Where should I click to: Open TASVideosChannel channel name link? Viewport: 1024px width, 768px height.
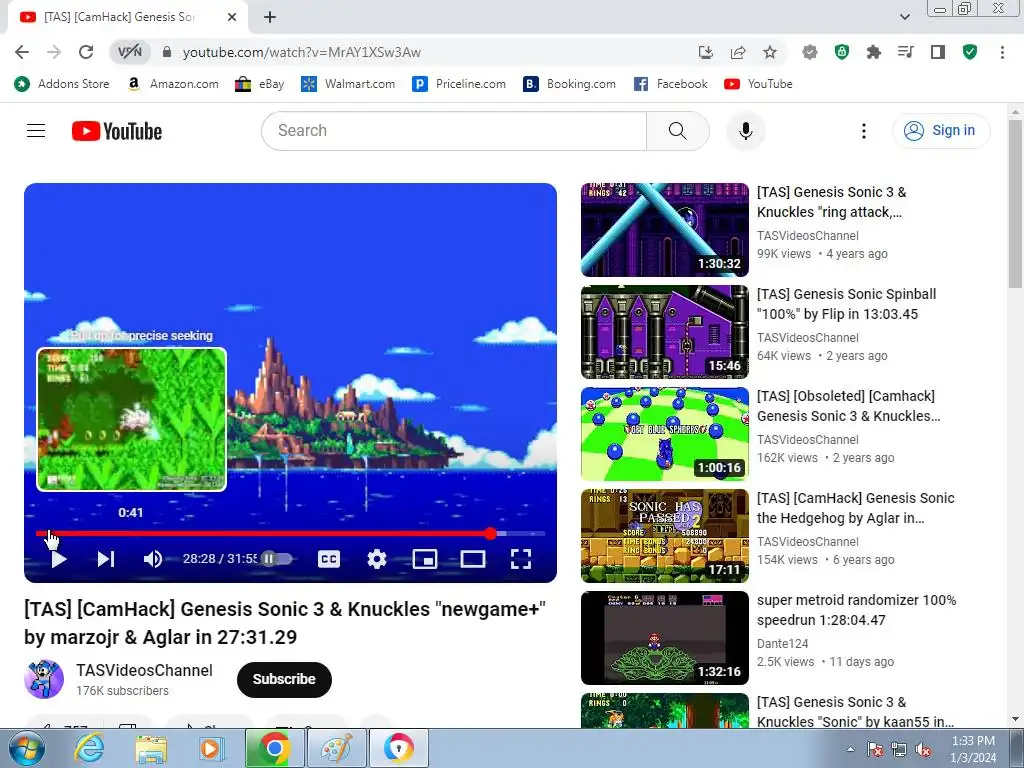coord(144,671)
